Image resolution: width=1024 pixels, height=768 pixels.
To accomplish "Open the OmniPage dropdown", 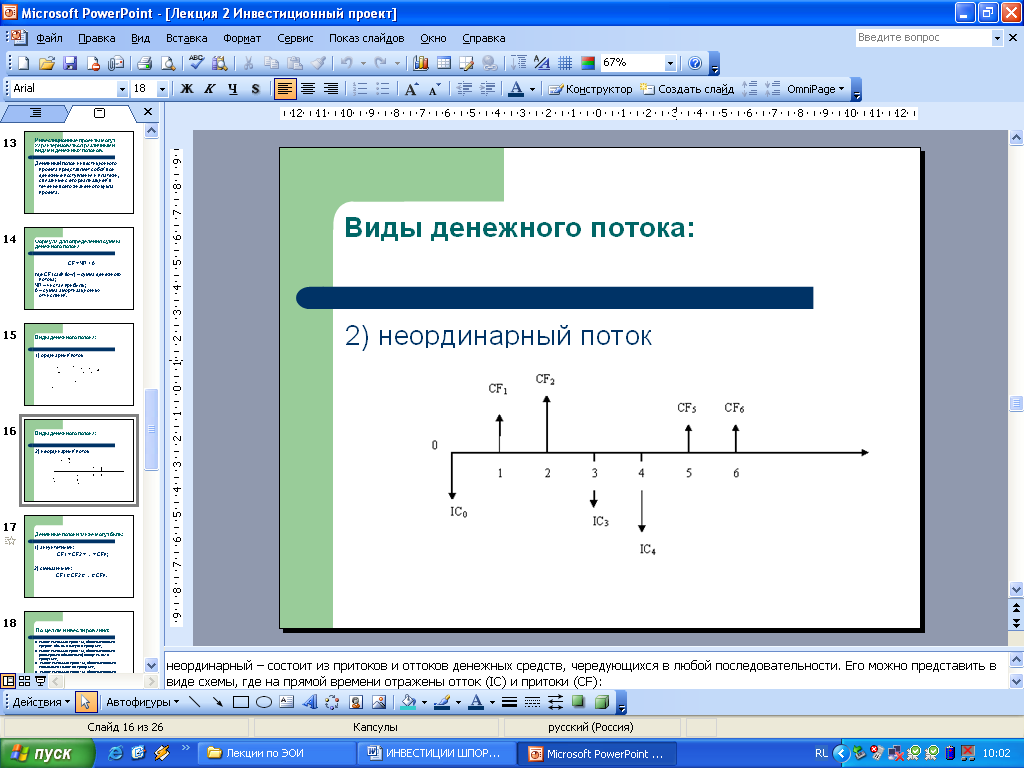I will (x=816, y=89).
